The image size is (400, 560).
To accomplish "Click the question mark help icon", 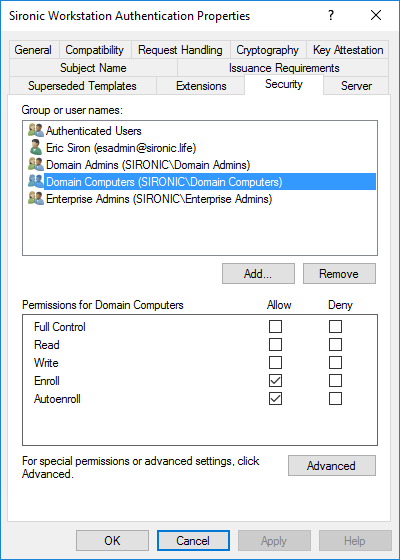I will coord(331,15).
